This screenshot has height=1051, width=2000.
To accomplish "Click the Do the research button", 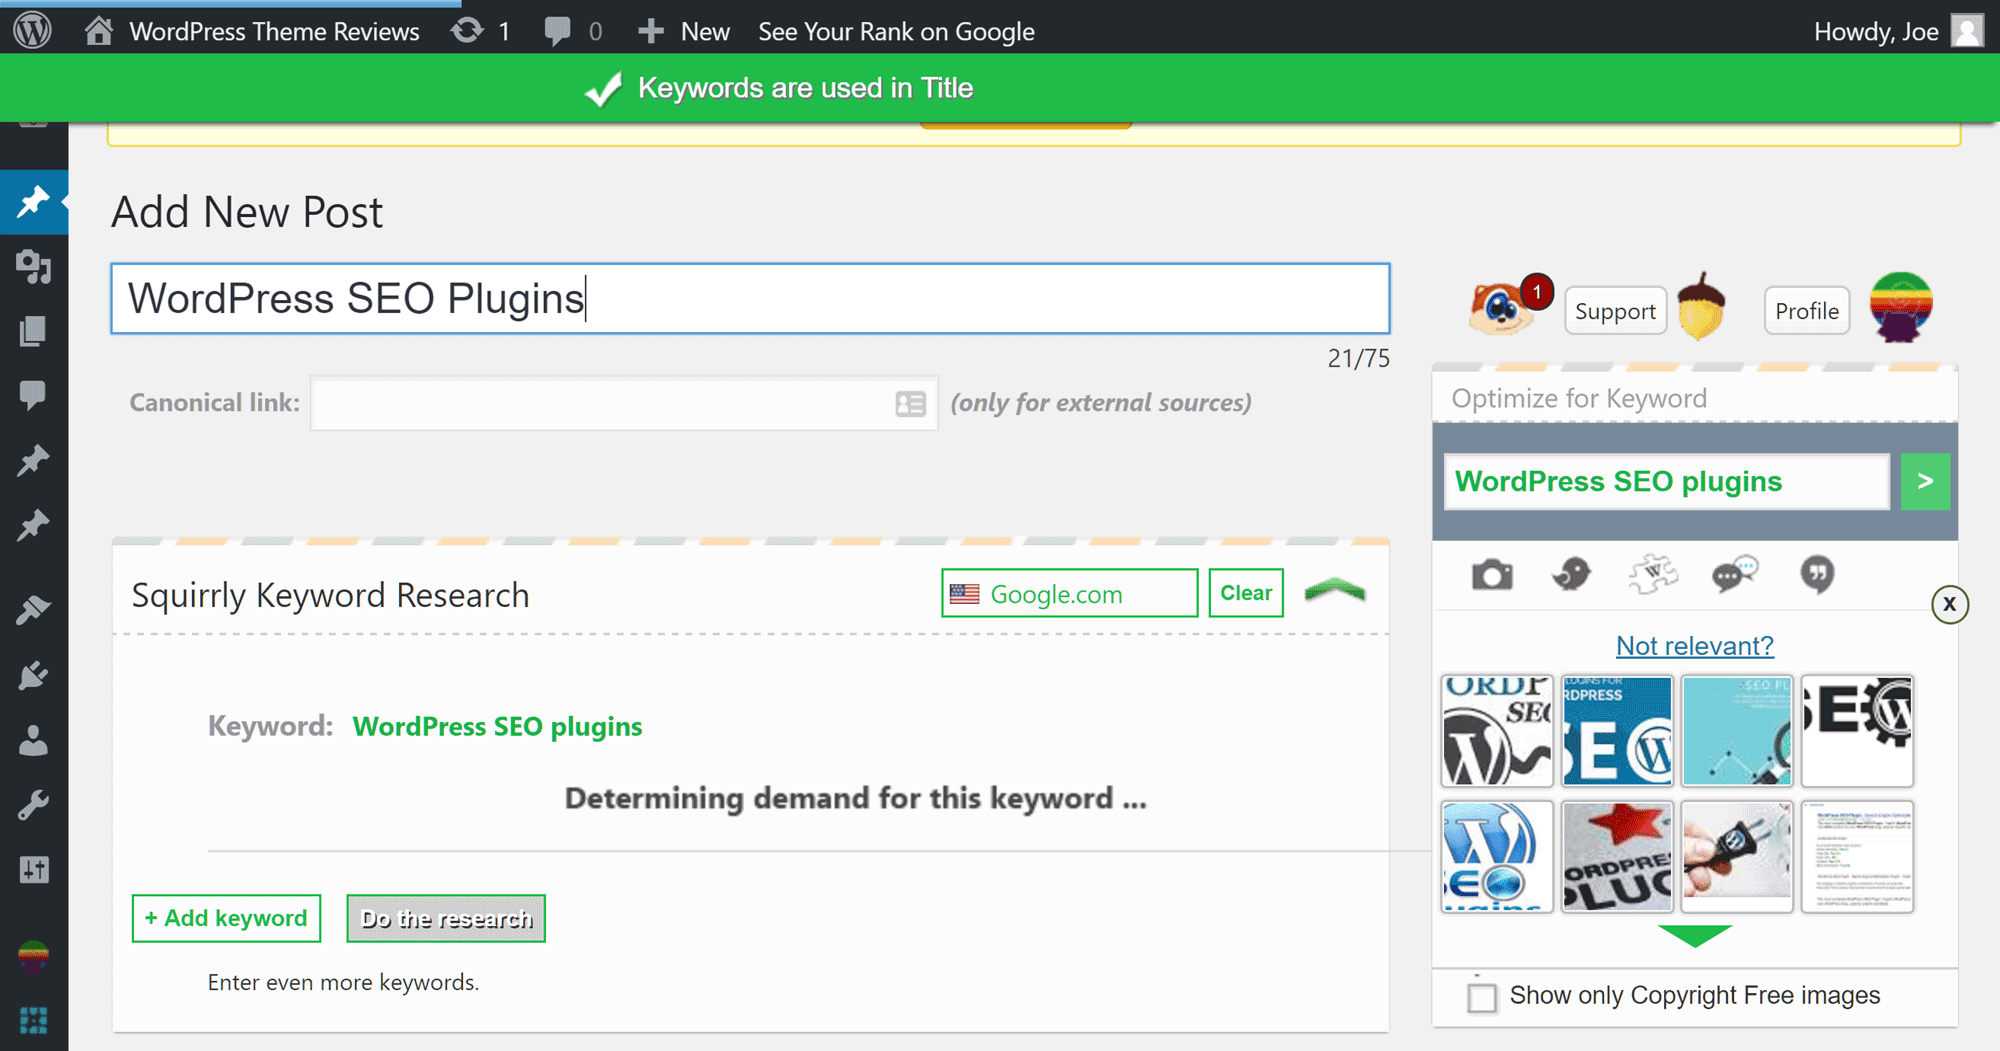I will (446, 918).
